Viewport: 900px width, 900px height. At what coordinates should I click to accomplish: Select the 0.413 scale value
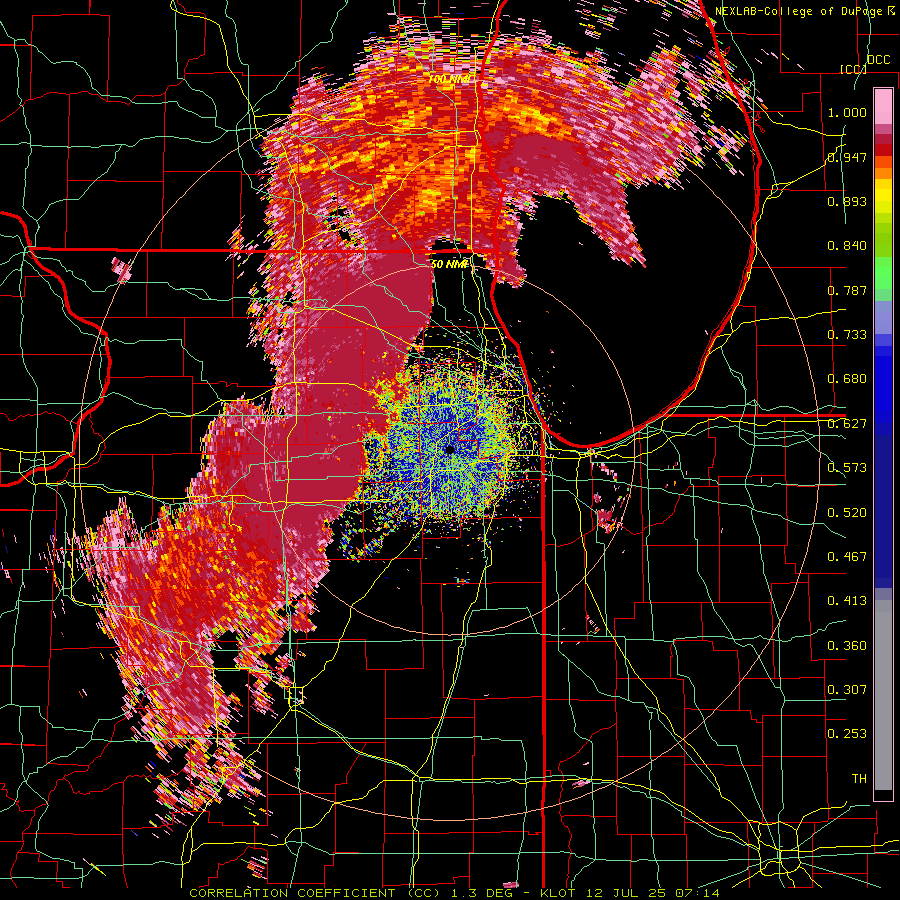pyautogui.click(x=847, y=601)
